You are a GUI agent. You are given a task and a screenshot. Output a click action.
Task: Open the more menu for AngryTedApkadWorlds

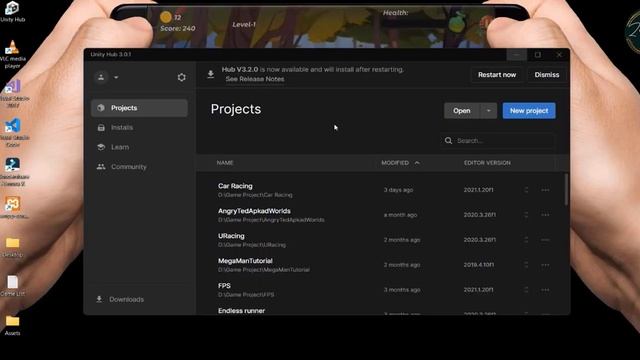tap(545, 215)
